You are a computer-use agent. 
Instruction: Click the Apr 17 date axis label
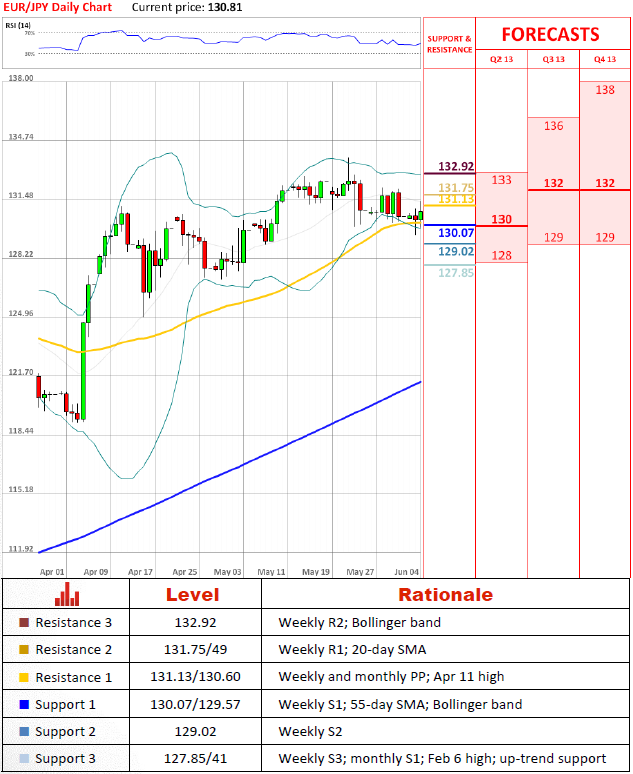coord(140,572)
